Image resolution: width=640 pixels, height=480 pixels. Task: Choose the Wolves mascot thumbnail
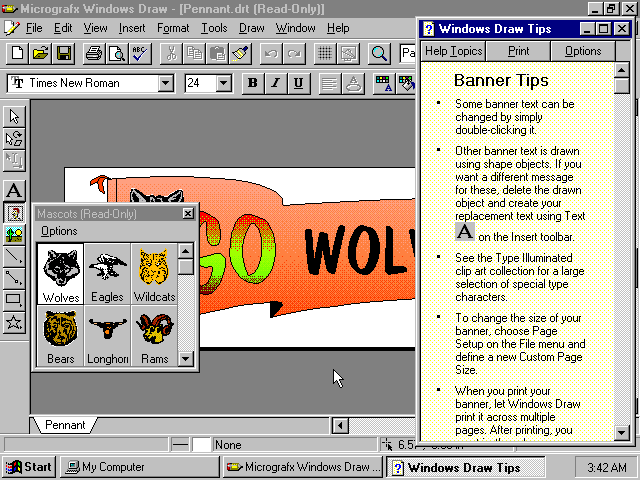click(x=60, y=274)
